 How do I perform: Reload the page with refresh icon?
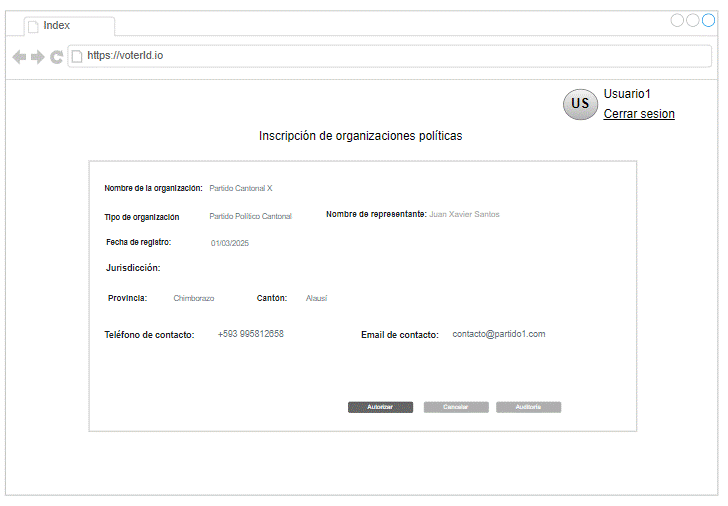[x=57, y=57]
